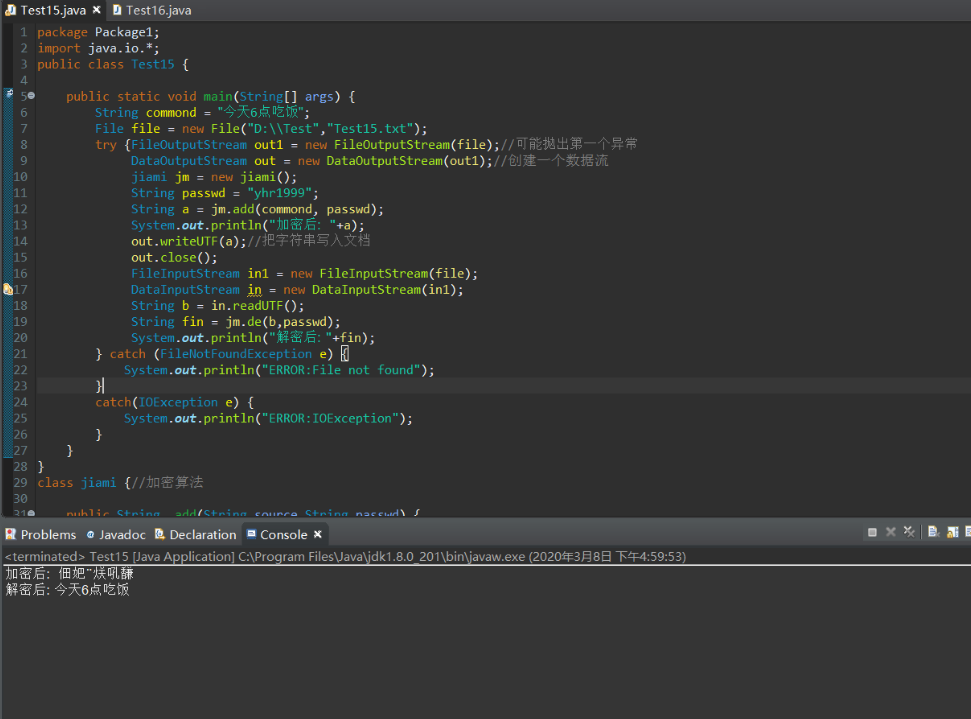Switch to the Test16.java editor tab
Image resolution: width=971 pixels, height=719 pixels.
(158, 10)
